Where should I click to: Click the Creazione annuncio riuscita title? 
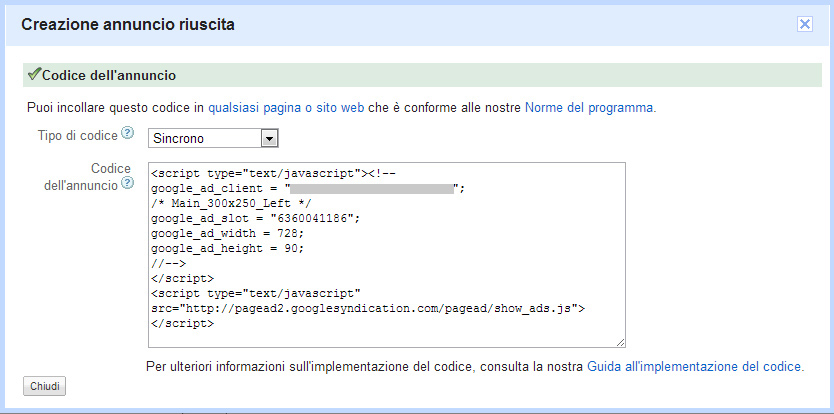tap(128, 24)
